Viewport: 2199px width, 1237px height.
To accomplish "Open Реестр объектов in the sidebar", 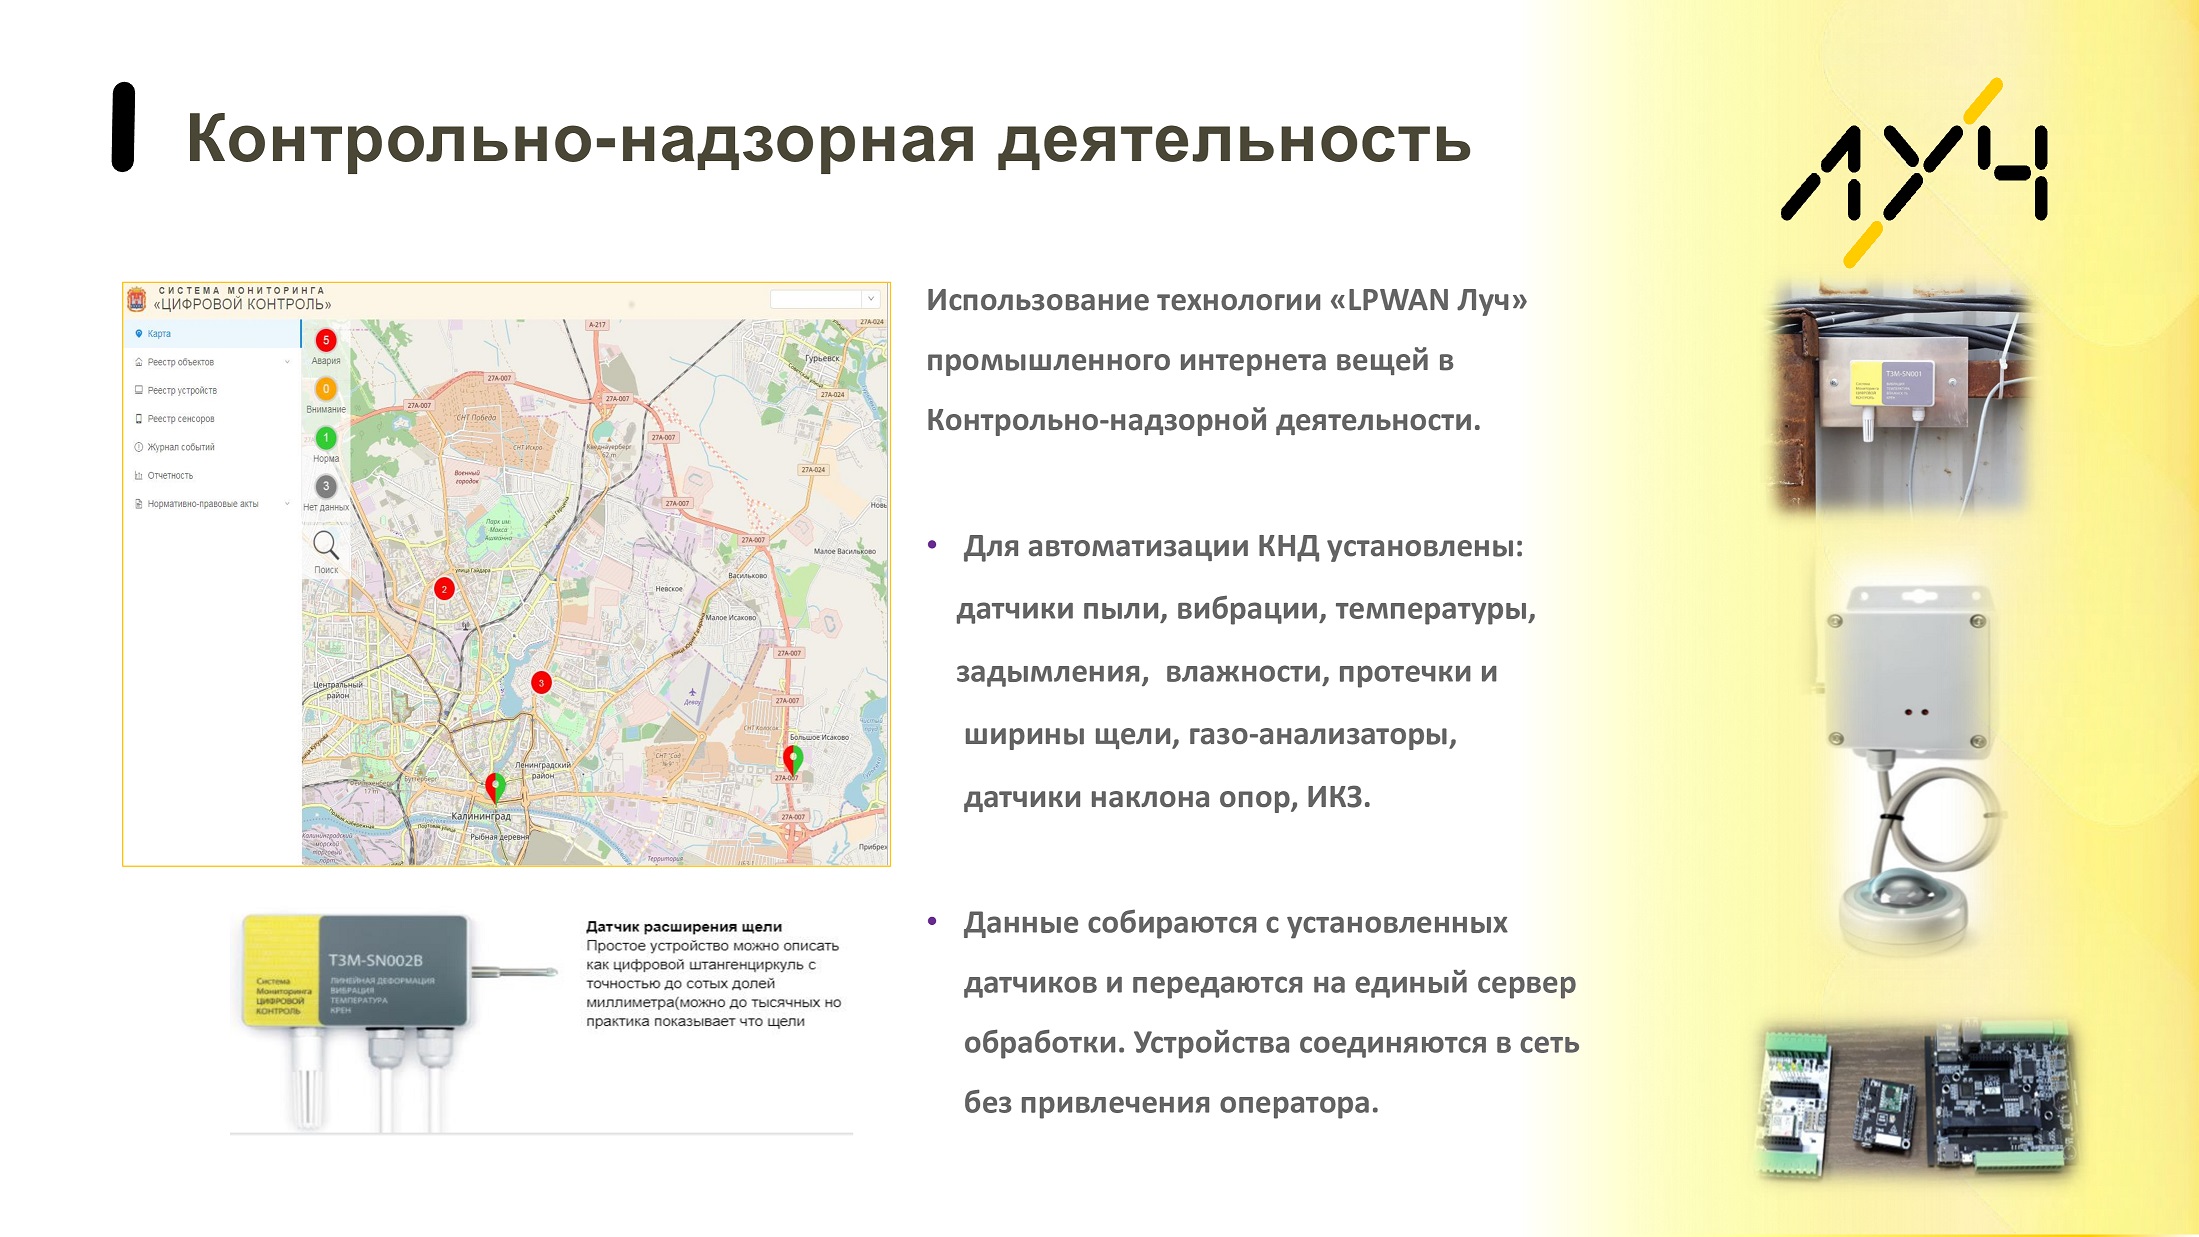I will coord(212,362).
